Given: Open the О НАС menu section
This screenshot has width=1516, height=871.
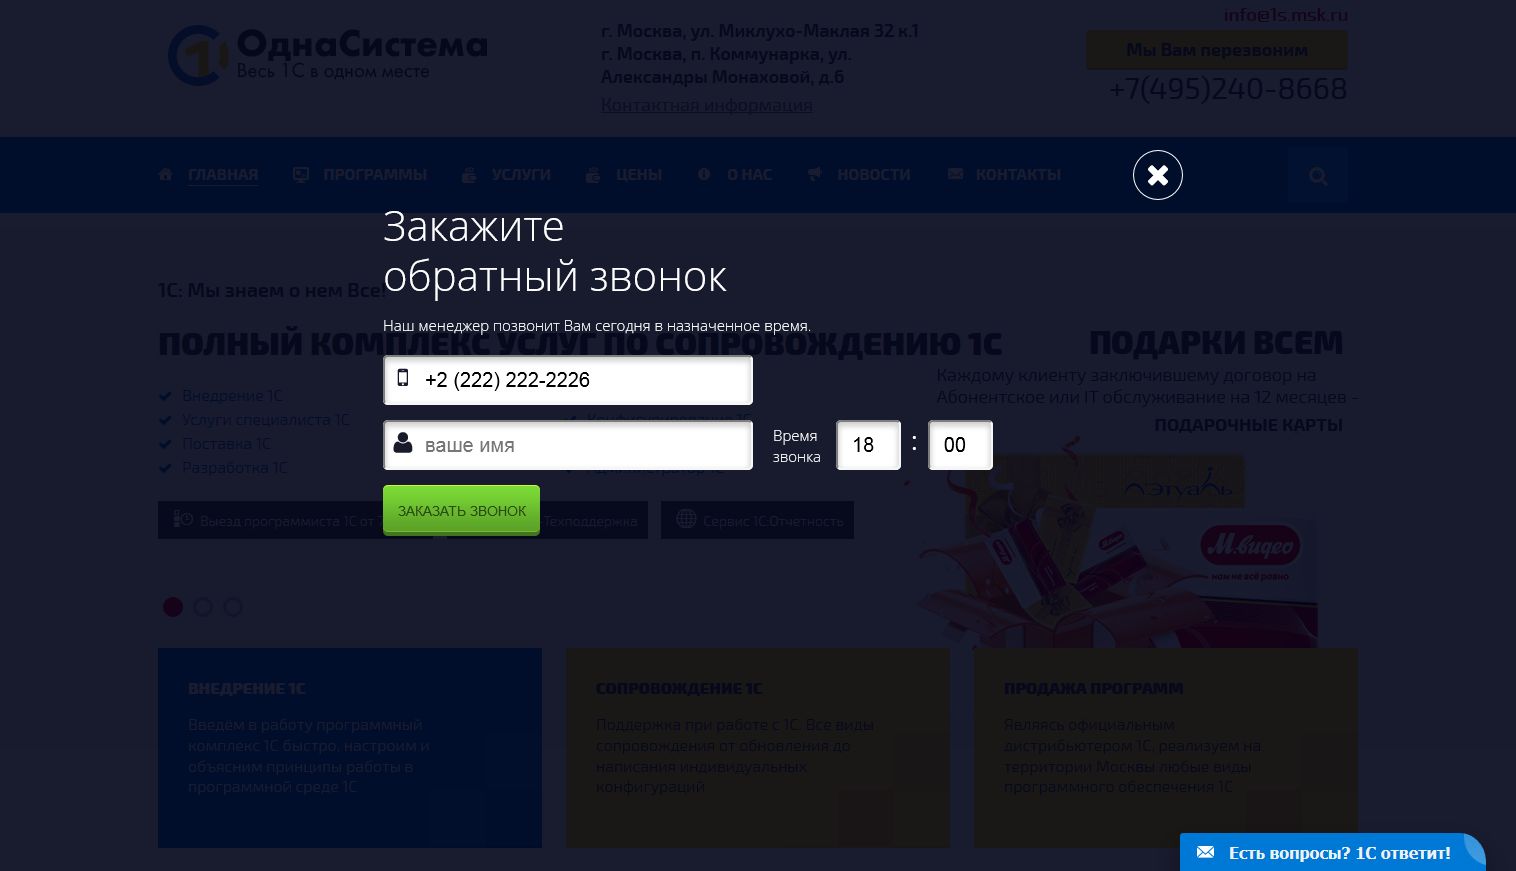Looking at the screenshot, I should click(749, 174).
